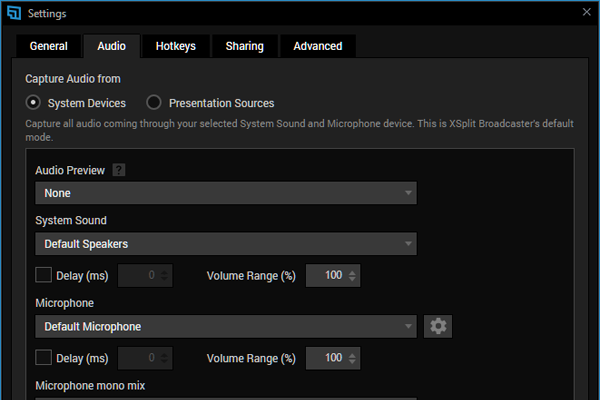Enable Microphone delay checkbox

pos(43,358)
